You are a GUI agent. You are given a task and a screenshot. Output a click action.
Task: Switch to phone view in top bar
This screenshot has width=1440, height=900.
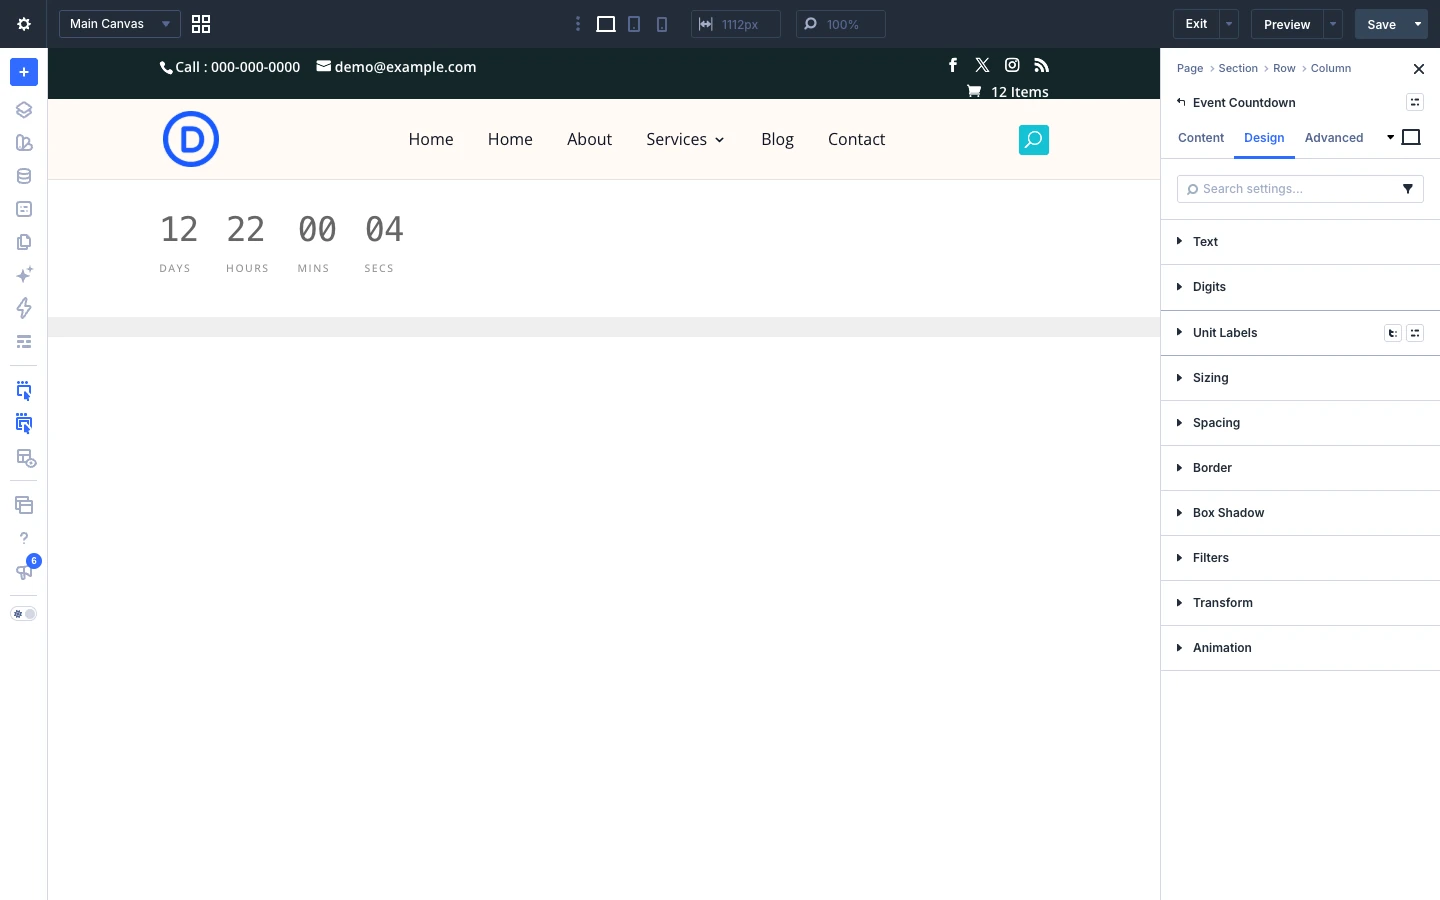tap(662, 24)
